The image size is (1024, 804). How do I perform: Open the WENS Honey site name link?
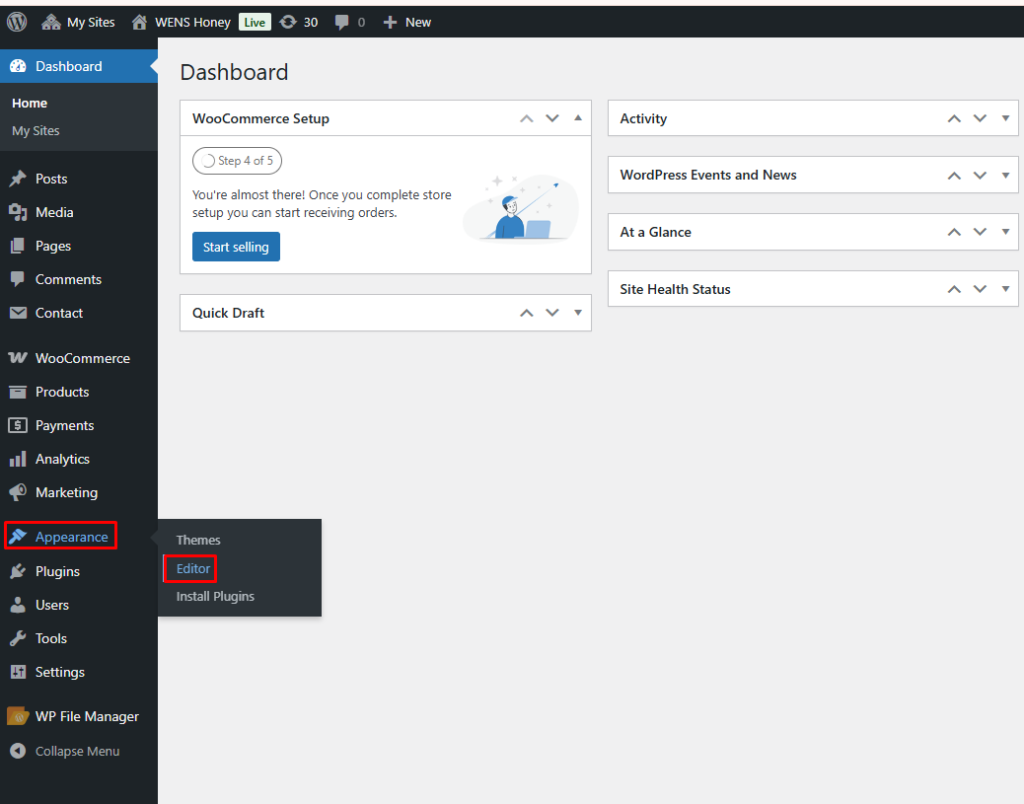tap(193, 22)
